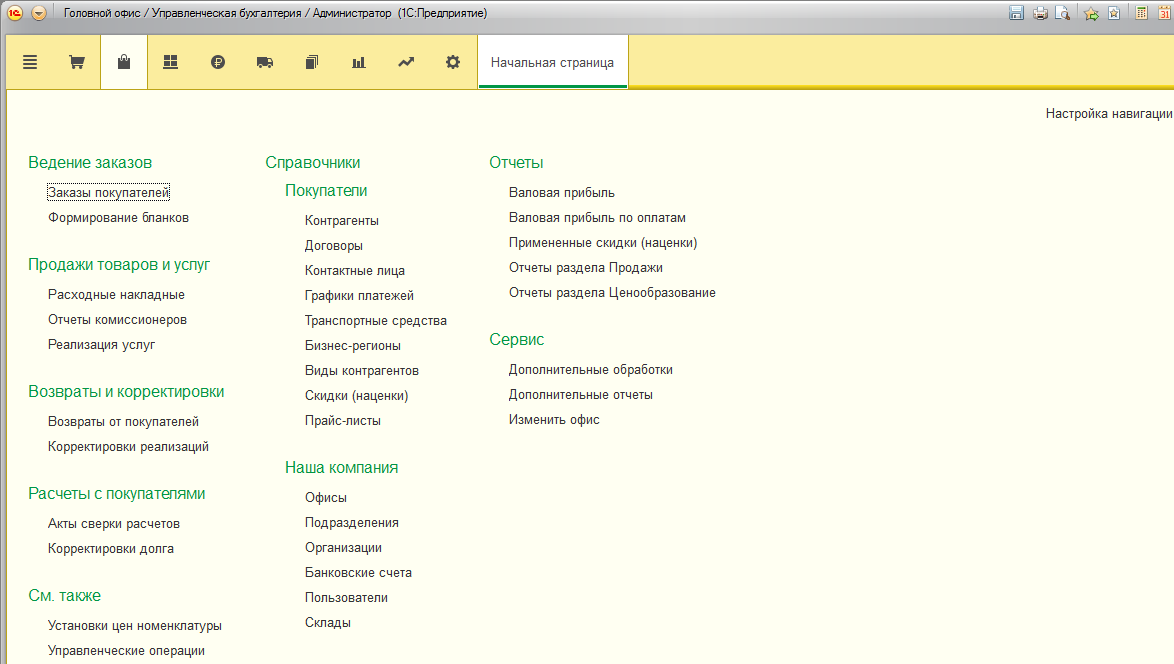Open Настройка навигации
Screen dimensions: 1174x664
point(1109,114)
